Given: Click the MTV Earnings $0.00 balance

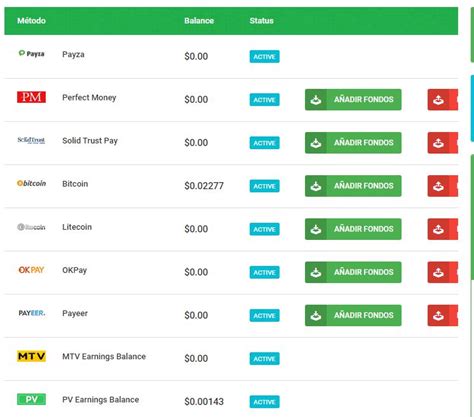Looking at the screenshot, I should point(196,359).
